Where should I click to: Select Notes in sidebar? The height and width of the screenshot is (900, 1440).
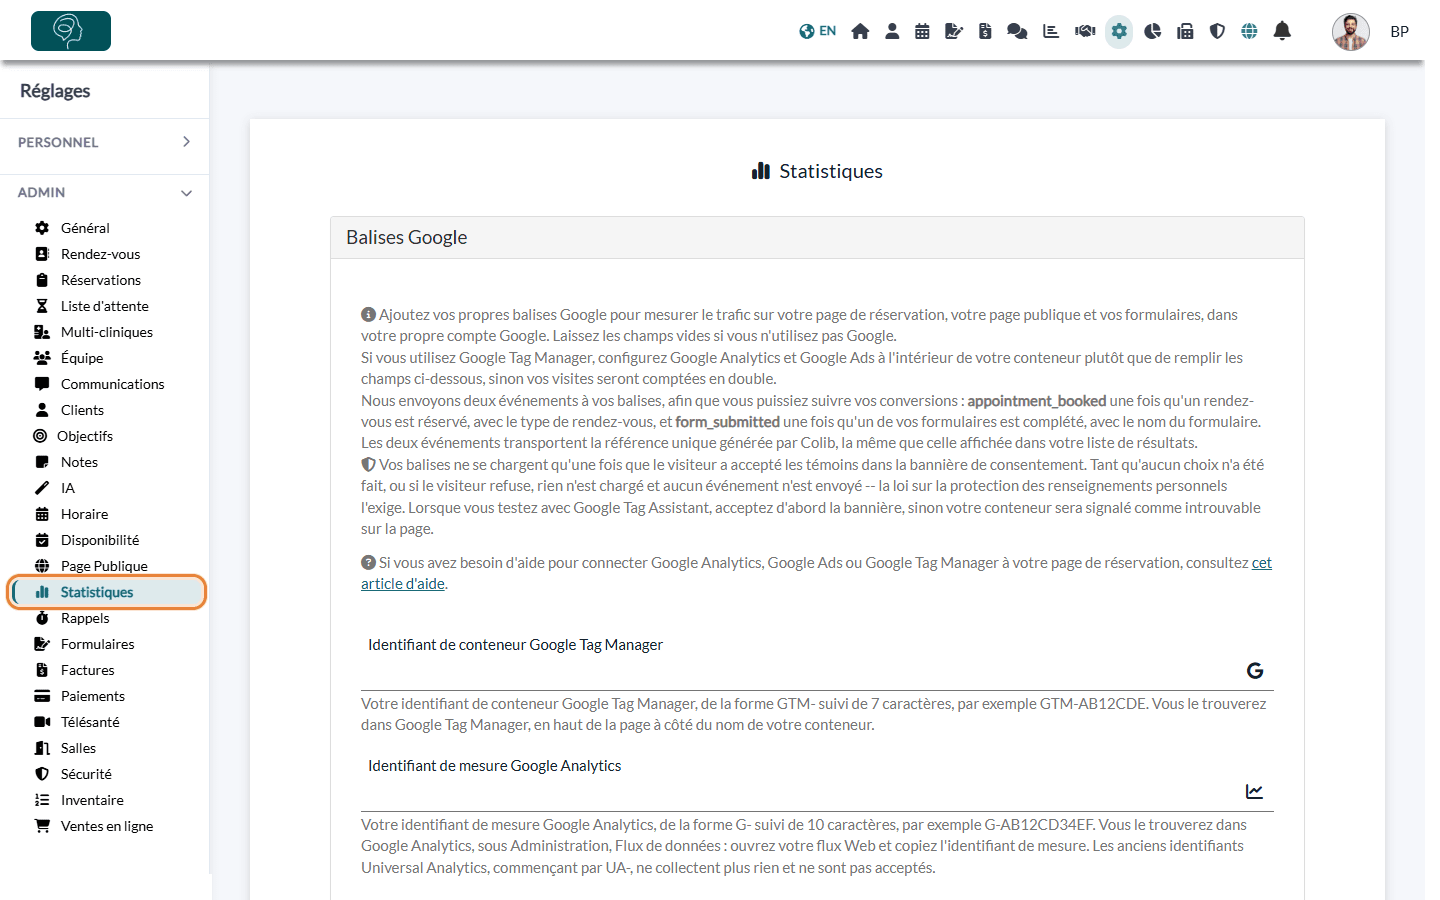(x=79, y=462)
